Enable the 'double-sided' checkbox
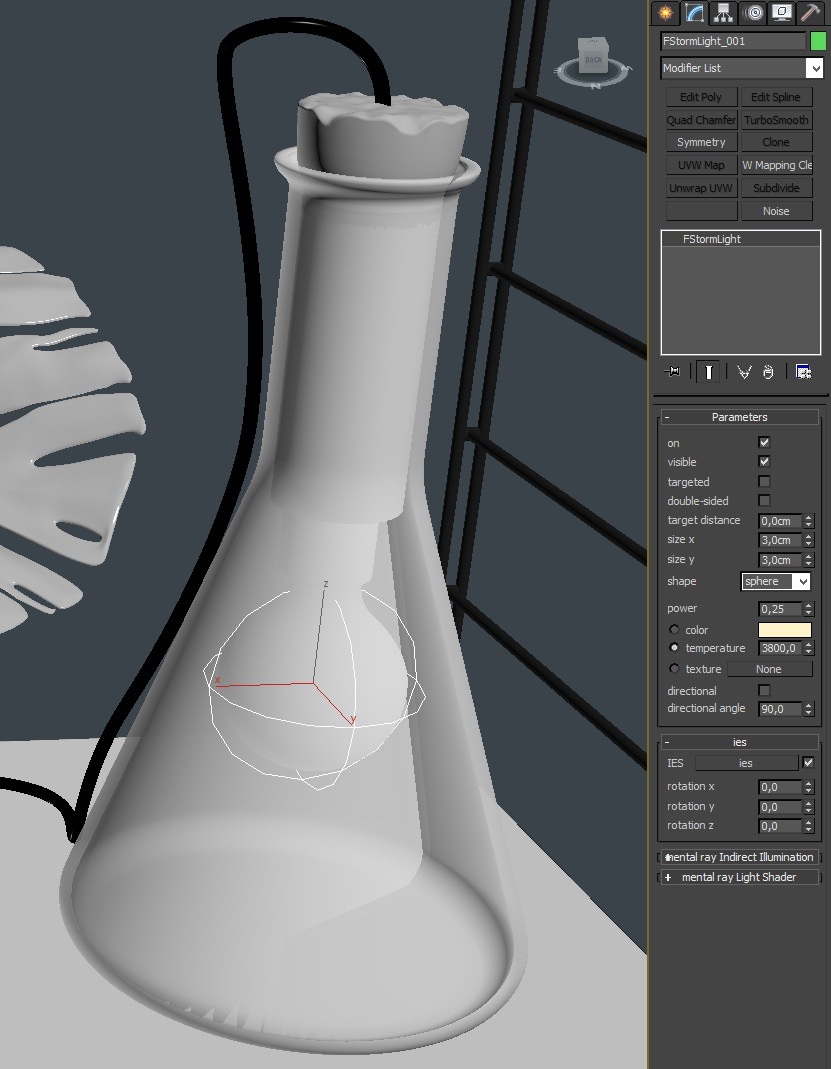This screenshot has width=831, height=1069. pos(764,500)
